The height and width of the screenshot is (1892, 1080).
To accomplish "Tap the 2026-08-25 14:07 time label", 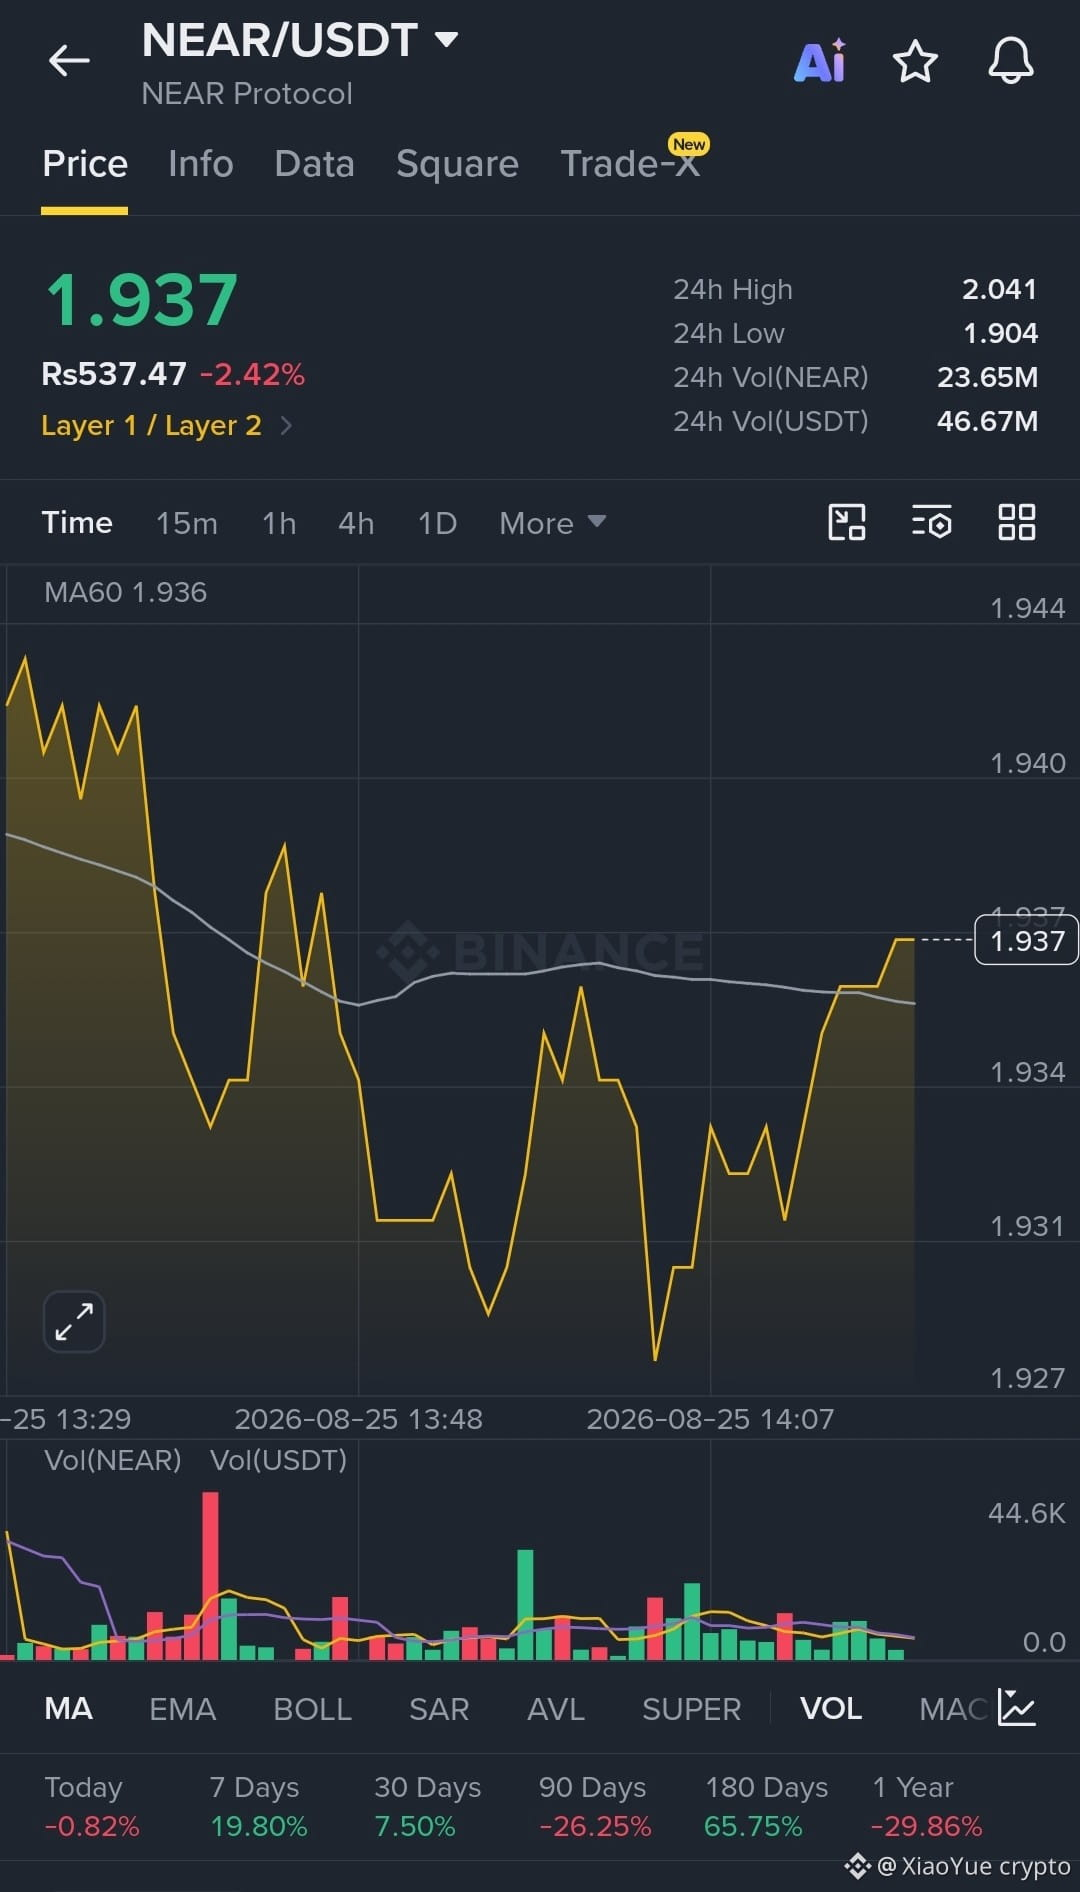I will tap(710, 1419).
